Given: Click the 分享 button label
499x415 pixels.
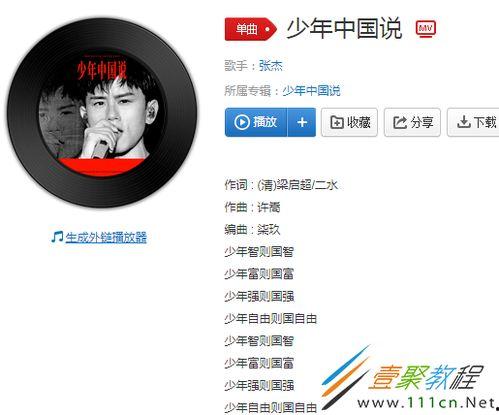Looking at the screenshot, I should click(422, 122).
